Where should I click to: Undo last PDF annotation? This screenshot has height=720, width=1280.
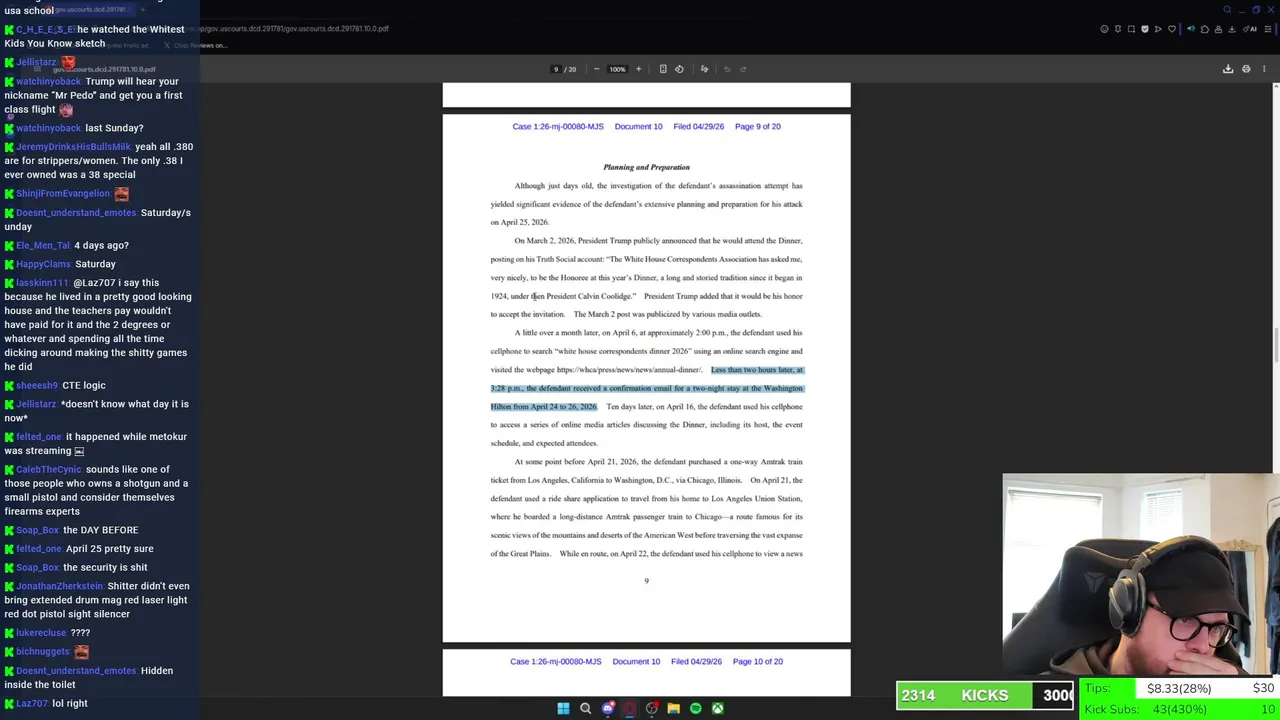click(727, 69)
